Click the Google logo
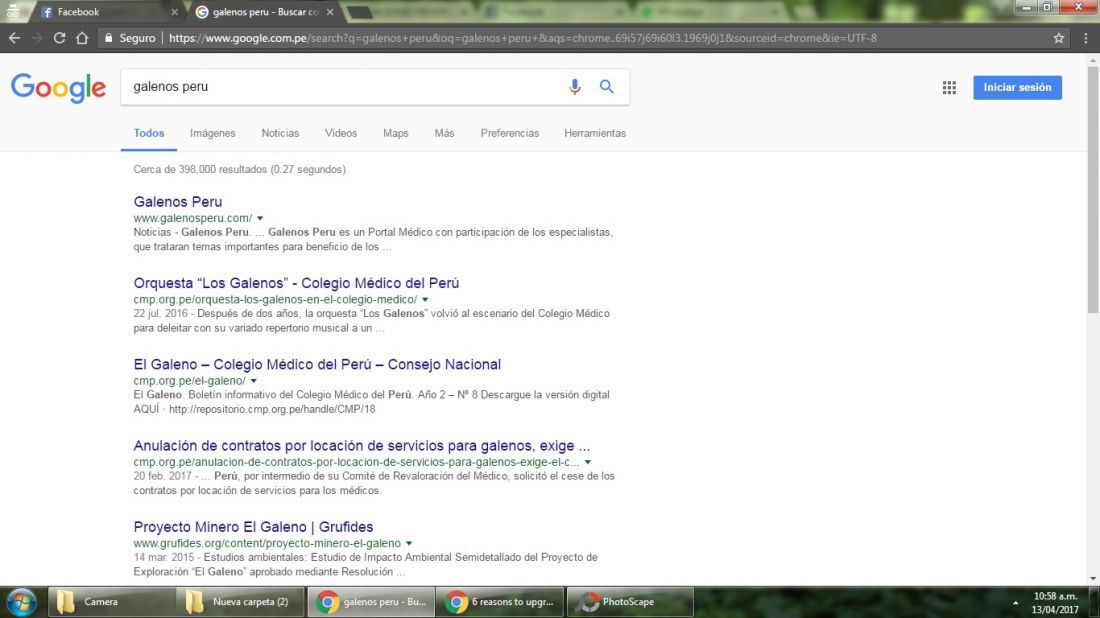1100x618 pixels. point(58,88)
